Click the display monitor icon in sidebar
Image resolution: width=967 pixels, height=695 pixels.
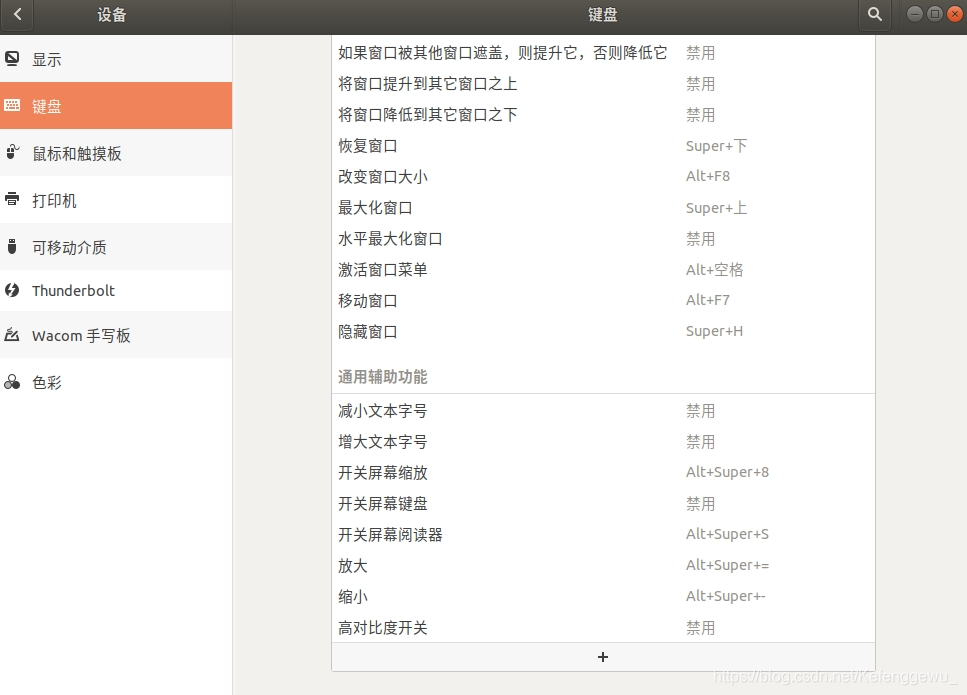[12, 59]
